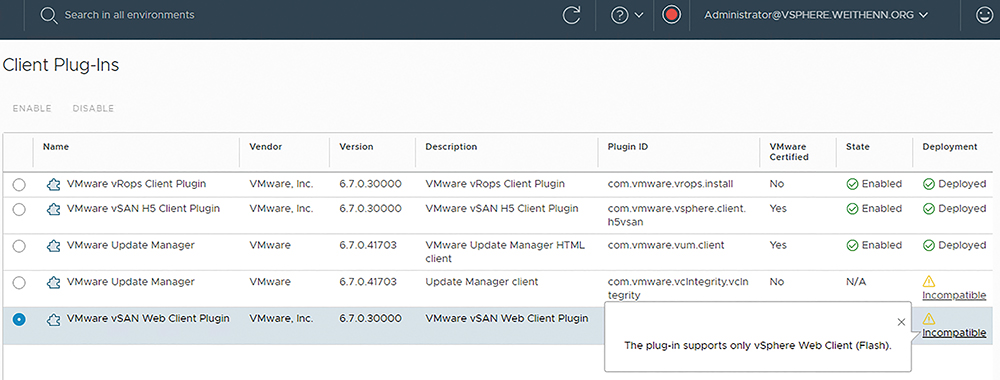Image resolution: width=1000 pixels, height=380 pixels.
Task: Click the smiley feedback icon
Action: [985, 15]
